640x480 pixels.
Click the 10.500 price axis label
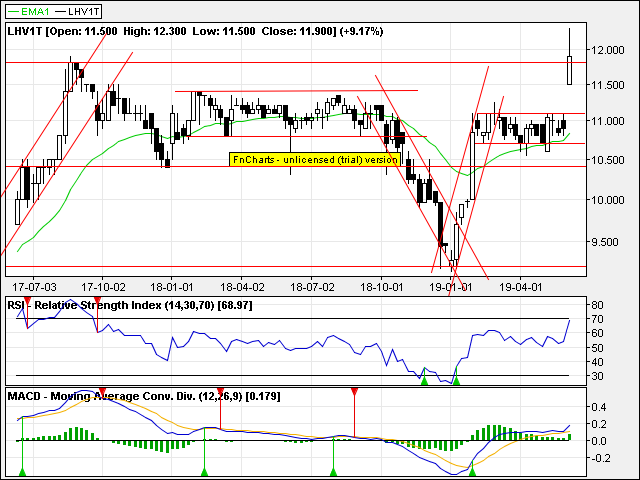[x=608, y=160]
